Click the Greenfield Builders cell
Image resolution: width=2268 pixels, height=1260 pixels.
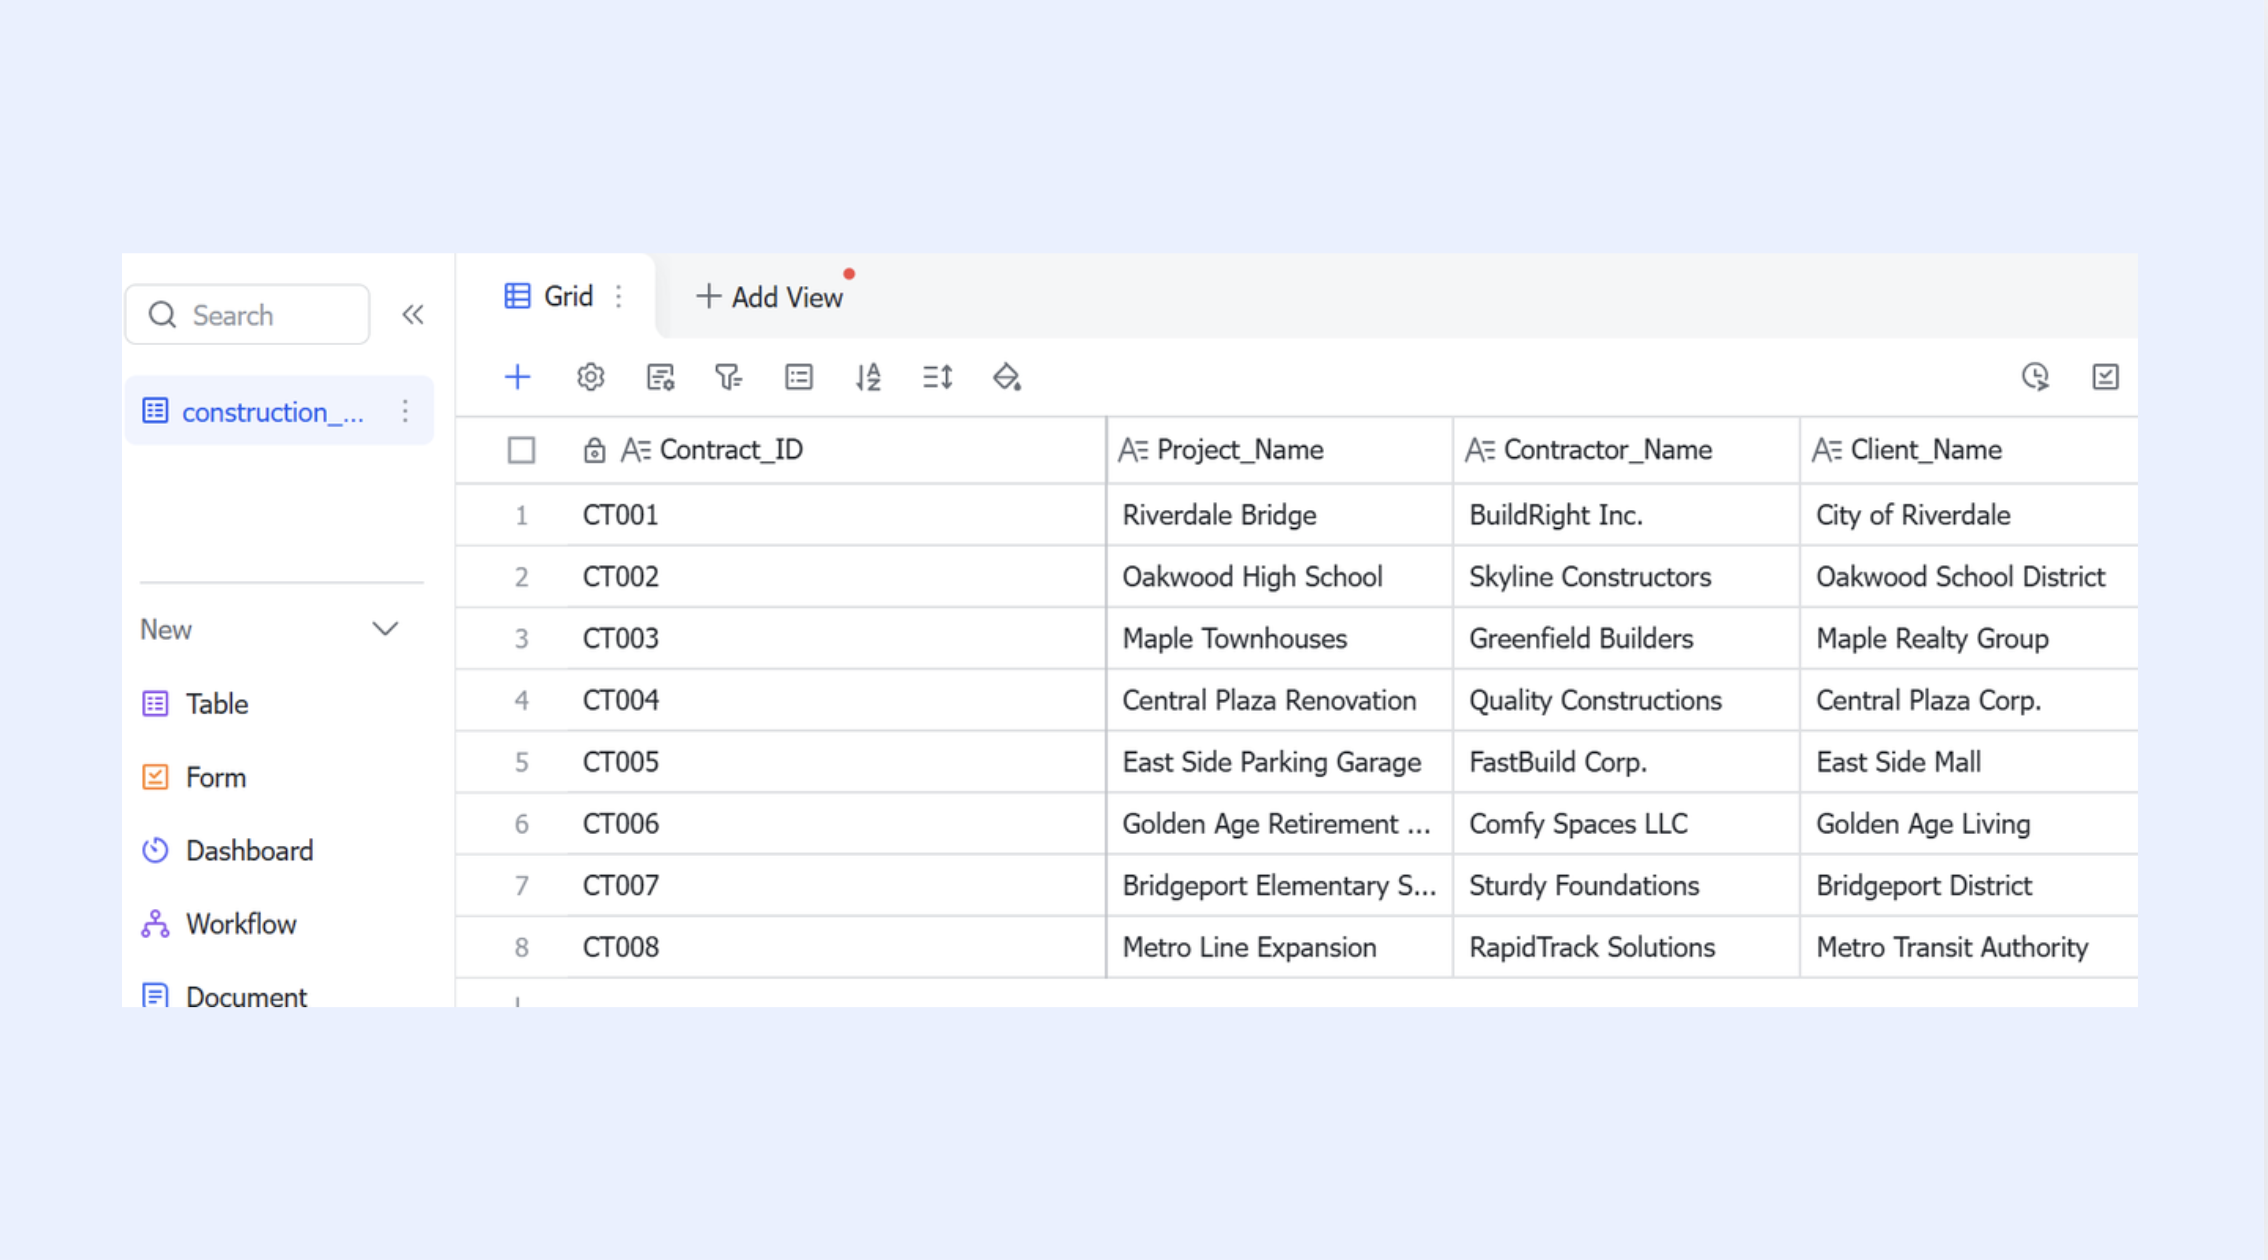[1626, 638]
